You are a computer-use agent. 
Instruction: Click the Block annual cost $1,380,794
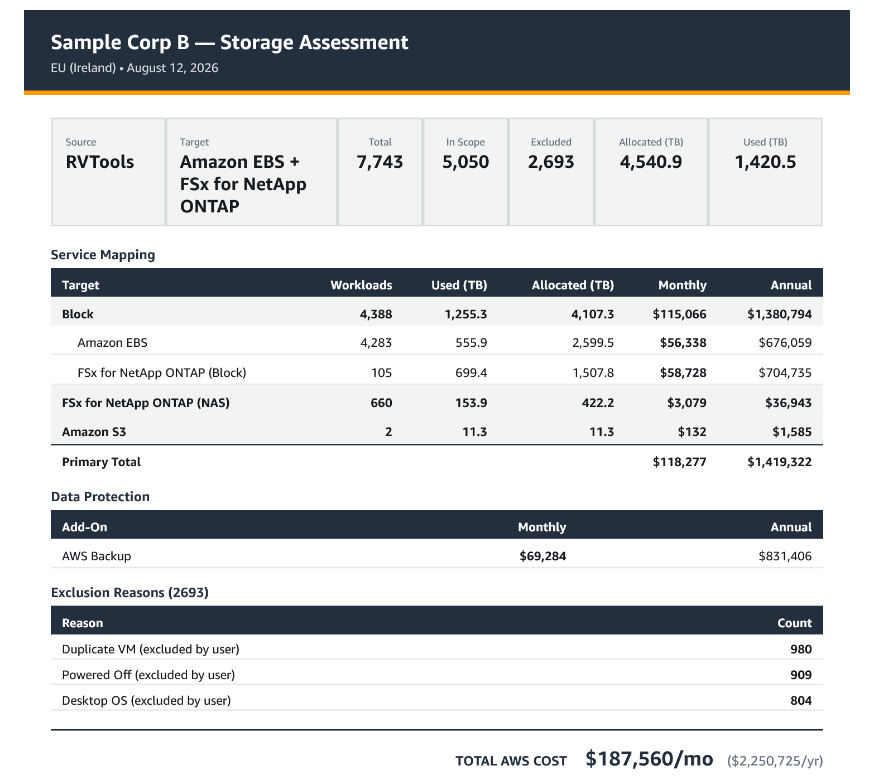pyautogui.click(x=779, y=314)
